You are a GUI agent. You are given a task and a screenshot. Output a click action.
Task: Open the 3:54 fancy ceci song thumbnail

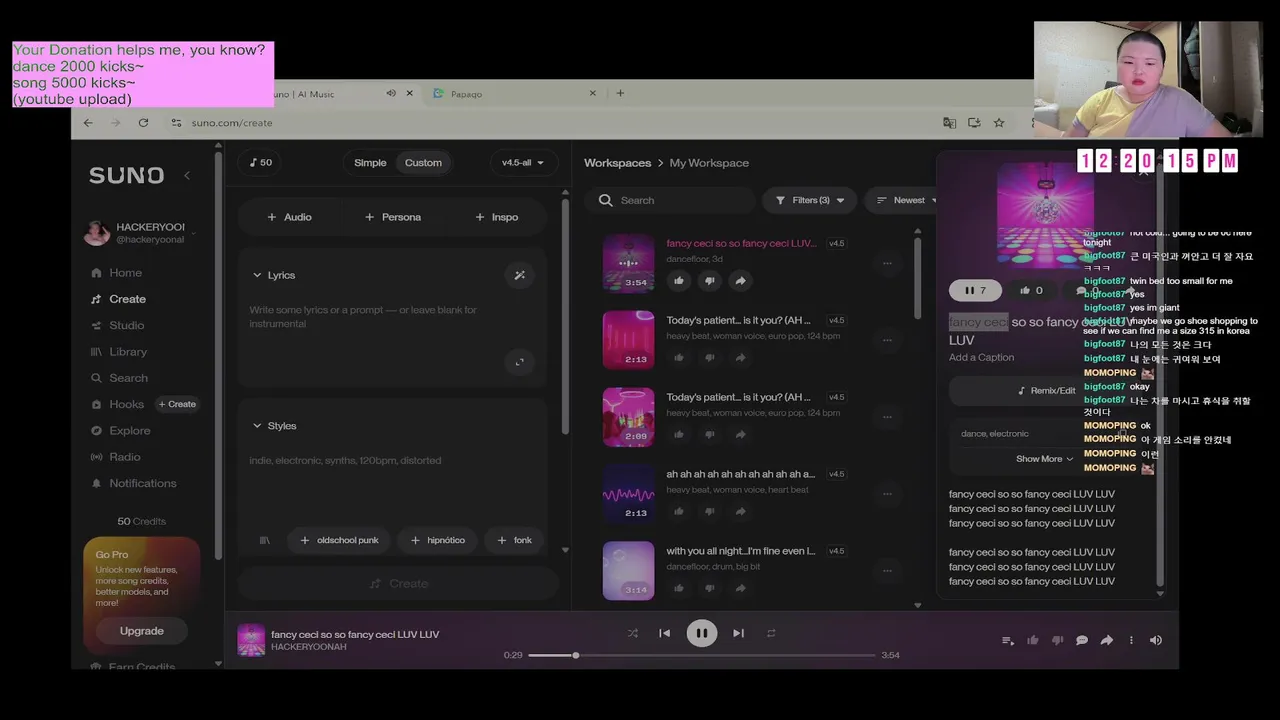pos(628,263)
